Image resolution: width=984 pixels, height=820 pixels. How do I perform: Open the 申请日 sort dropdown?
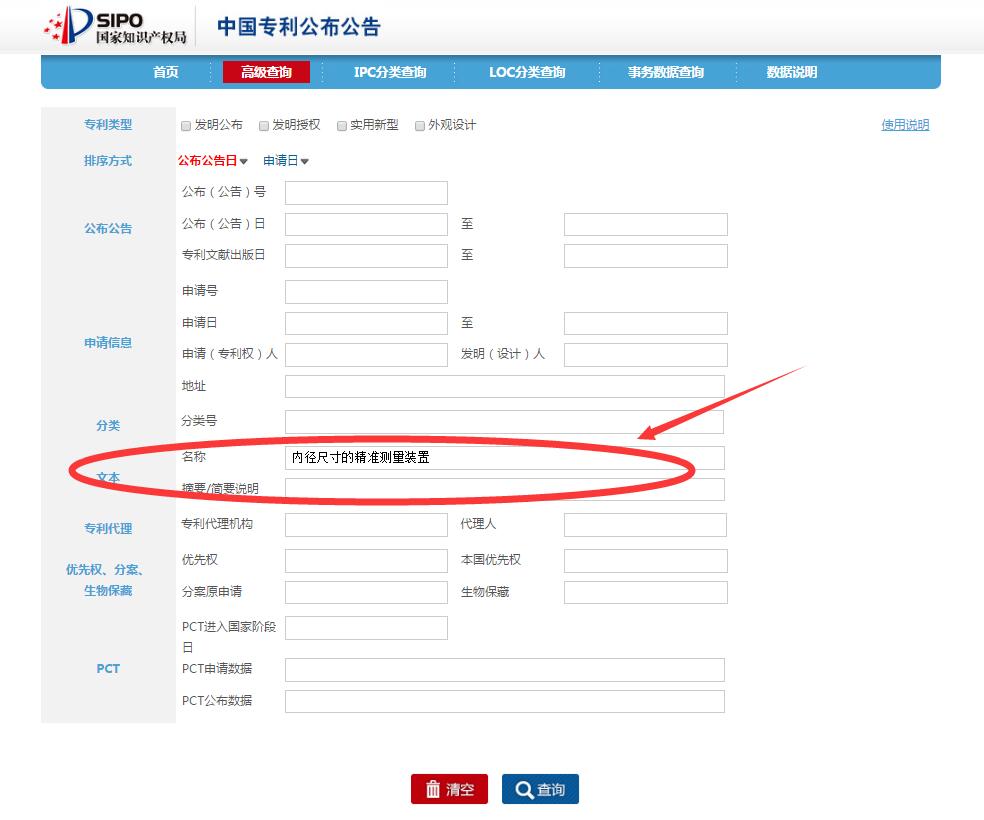click(287, 160)
